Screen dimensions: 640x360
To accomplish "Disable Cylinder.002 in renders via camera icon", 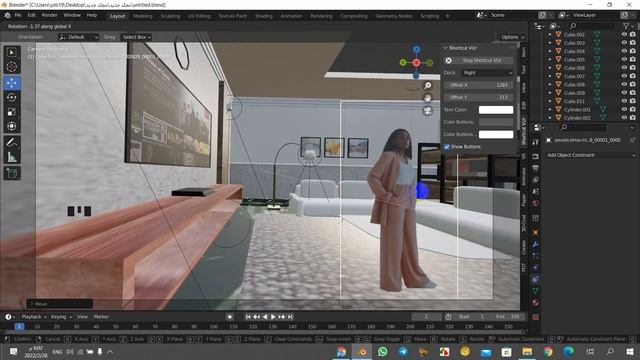I will click(x=633, y=118).
